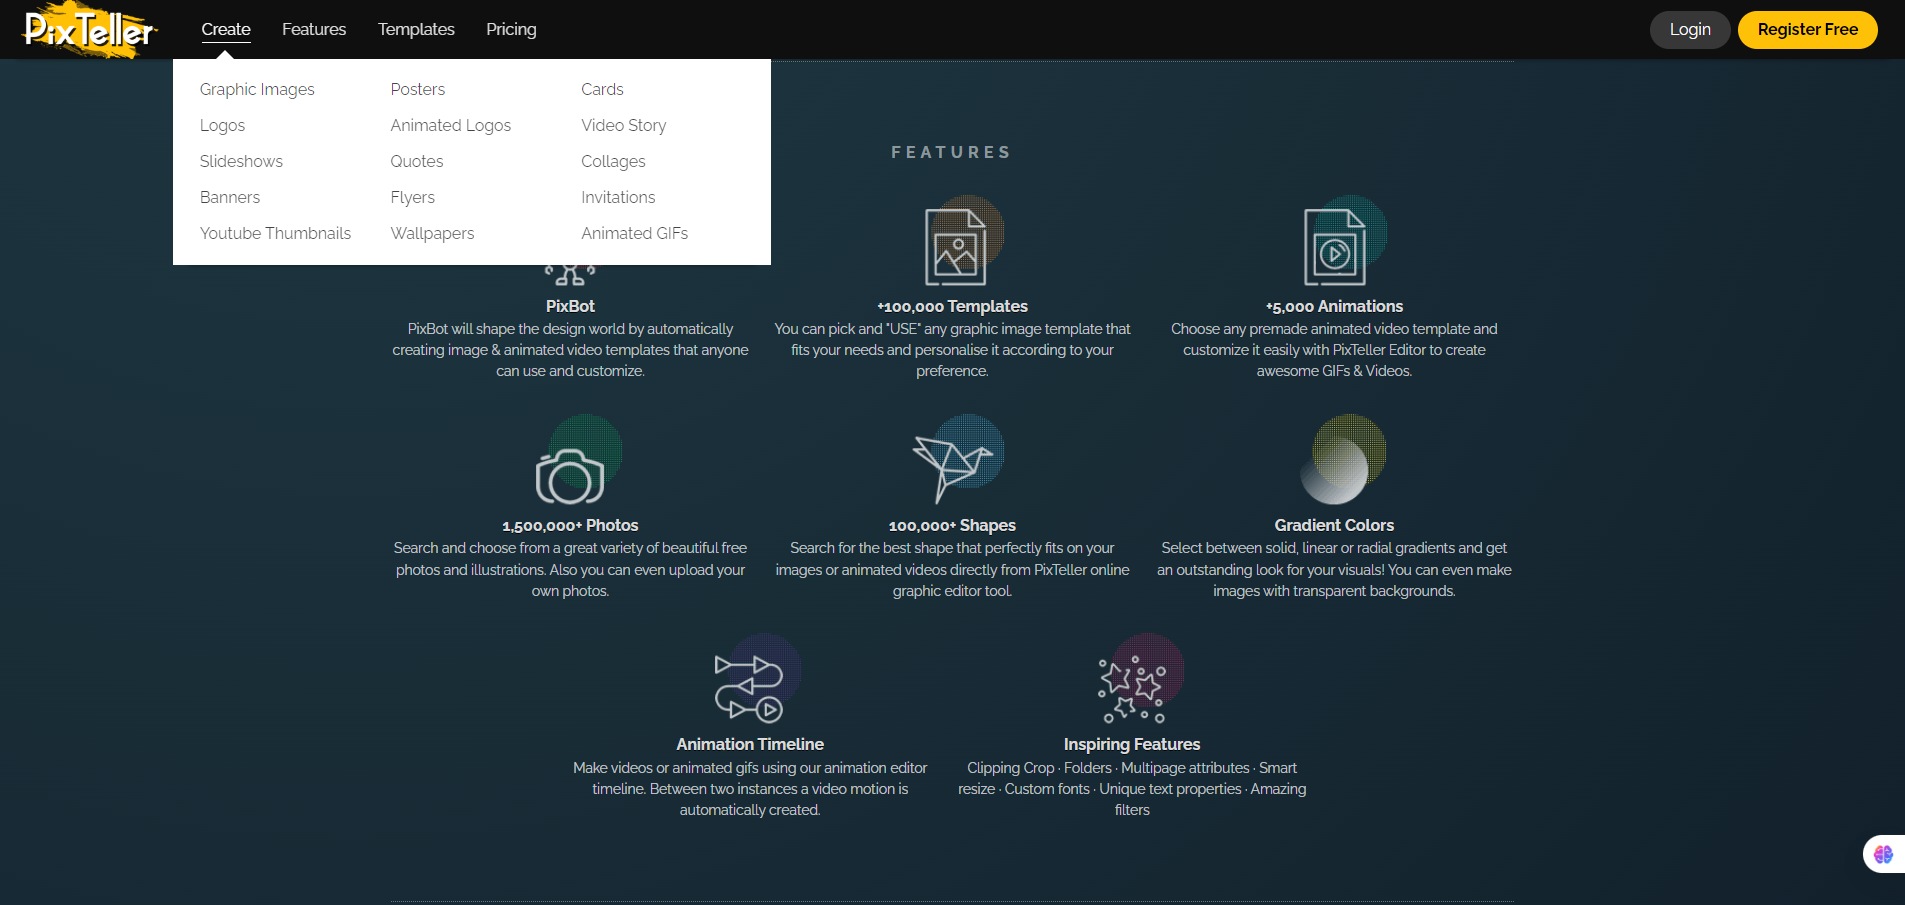Click the Inspiring Features stars icon
This screenshot has width=1905, height=905.
(x=1132, y=689)
